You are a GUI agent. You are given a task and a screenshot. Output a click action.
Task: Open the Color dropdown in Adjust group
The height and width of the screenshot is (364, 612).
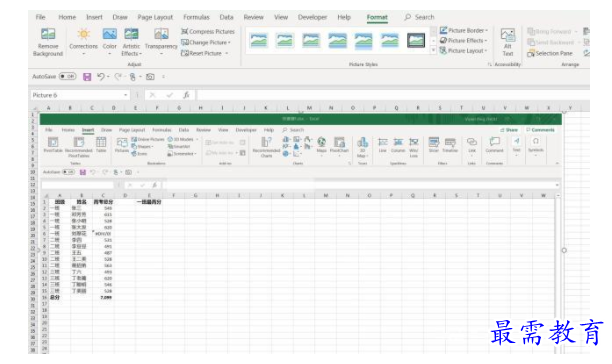[x=109, y=42]
